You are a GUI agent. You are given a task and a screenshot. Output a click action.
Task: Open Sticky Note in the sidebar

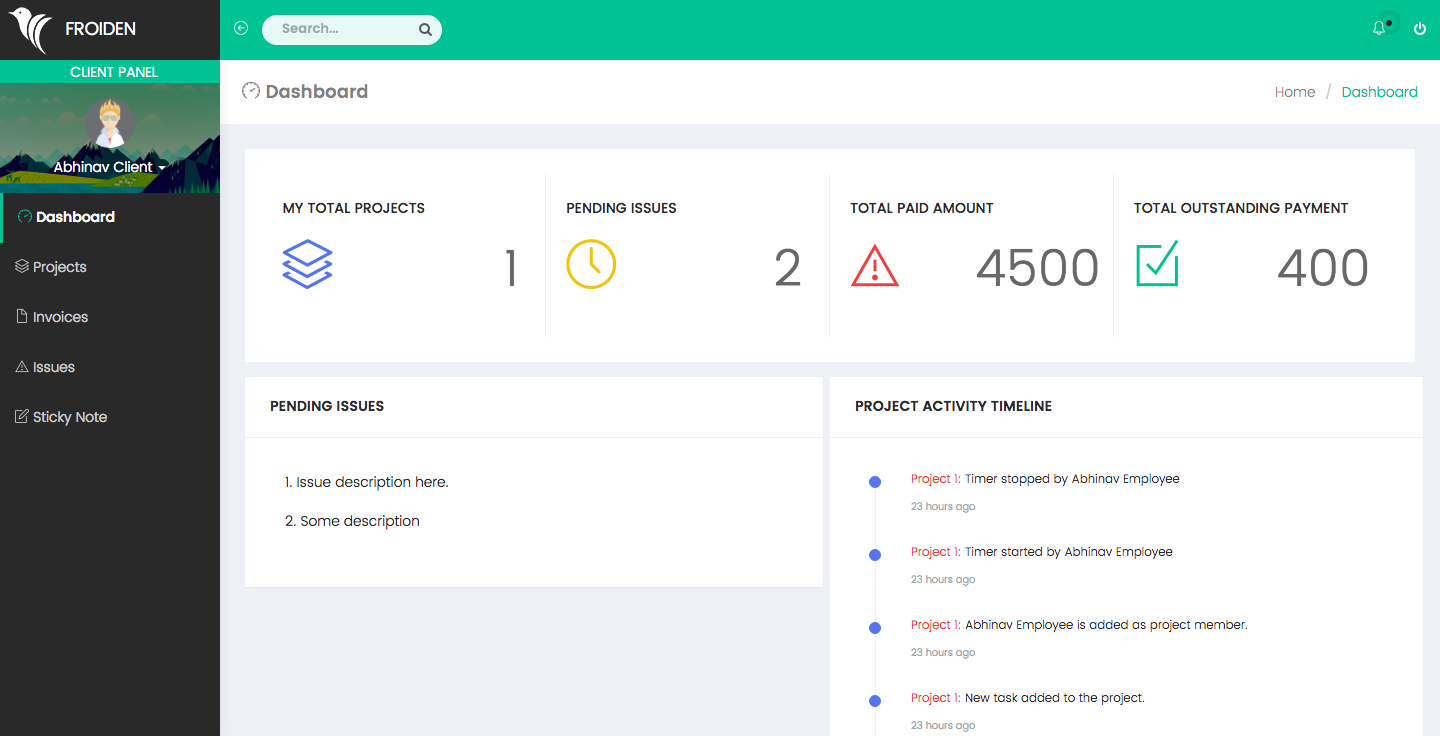[69, 417]
